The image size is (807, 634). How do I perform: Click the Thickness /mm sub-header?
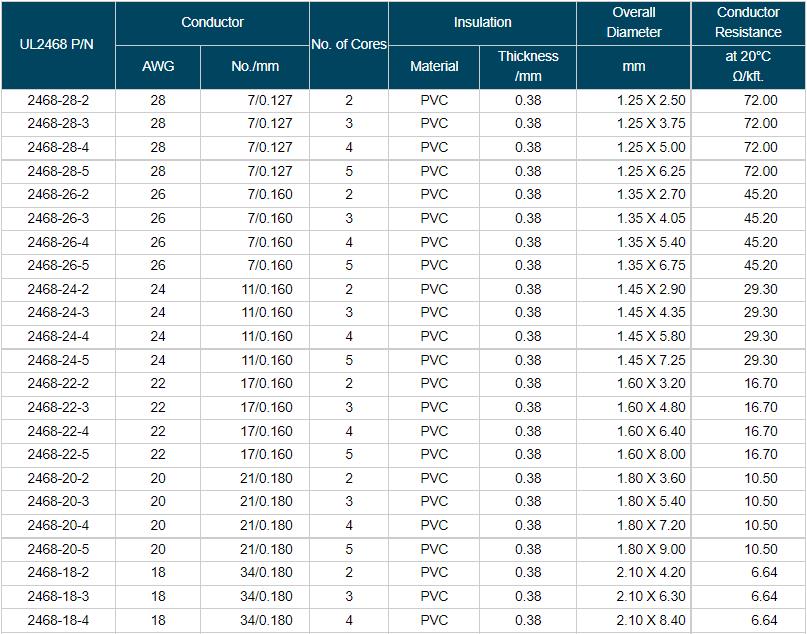pyautogui.click(x=528, y=66)
